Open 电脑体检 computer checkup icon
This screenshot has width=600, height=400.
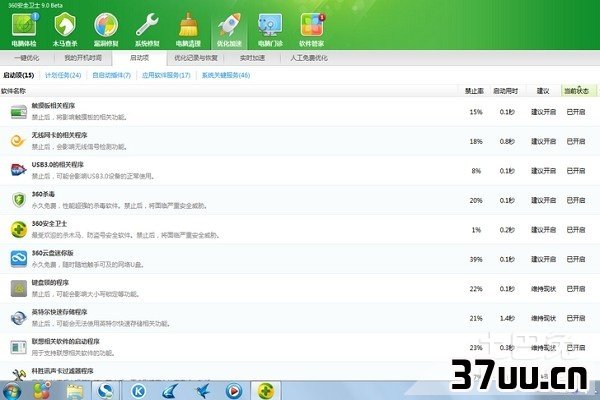tap(24, 29)
